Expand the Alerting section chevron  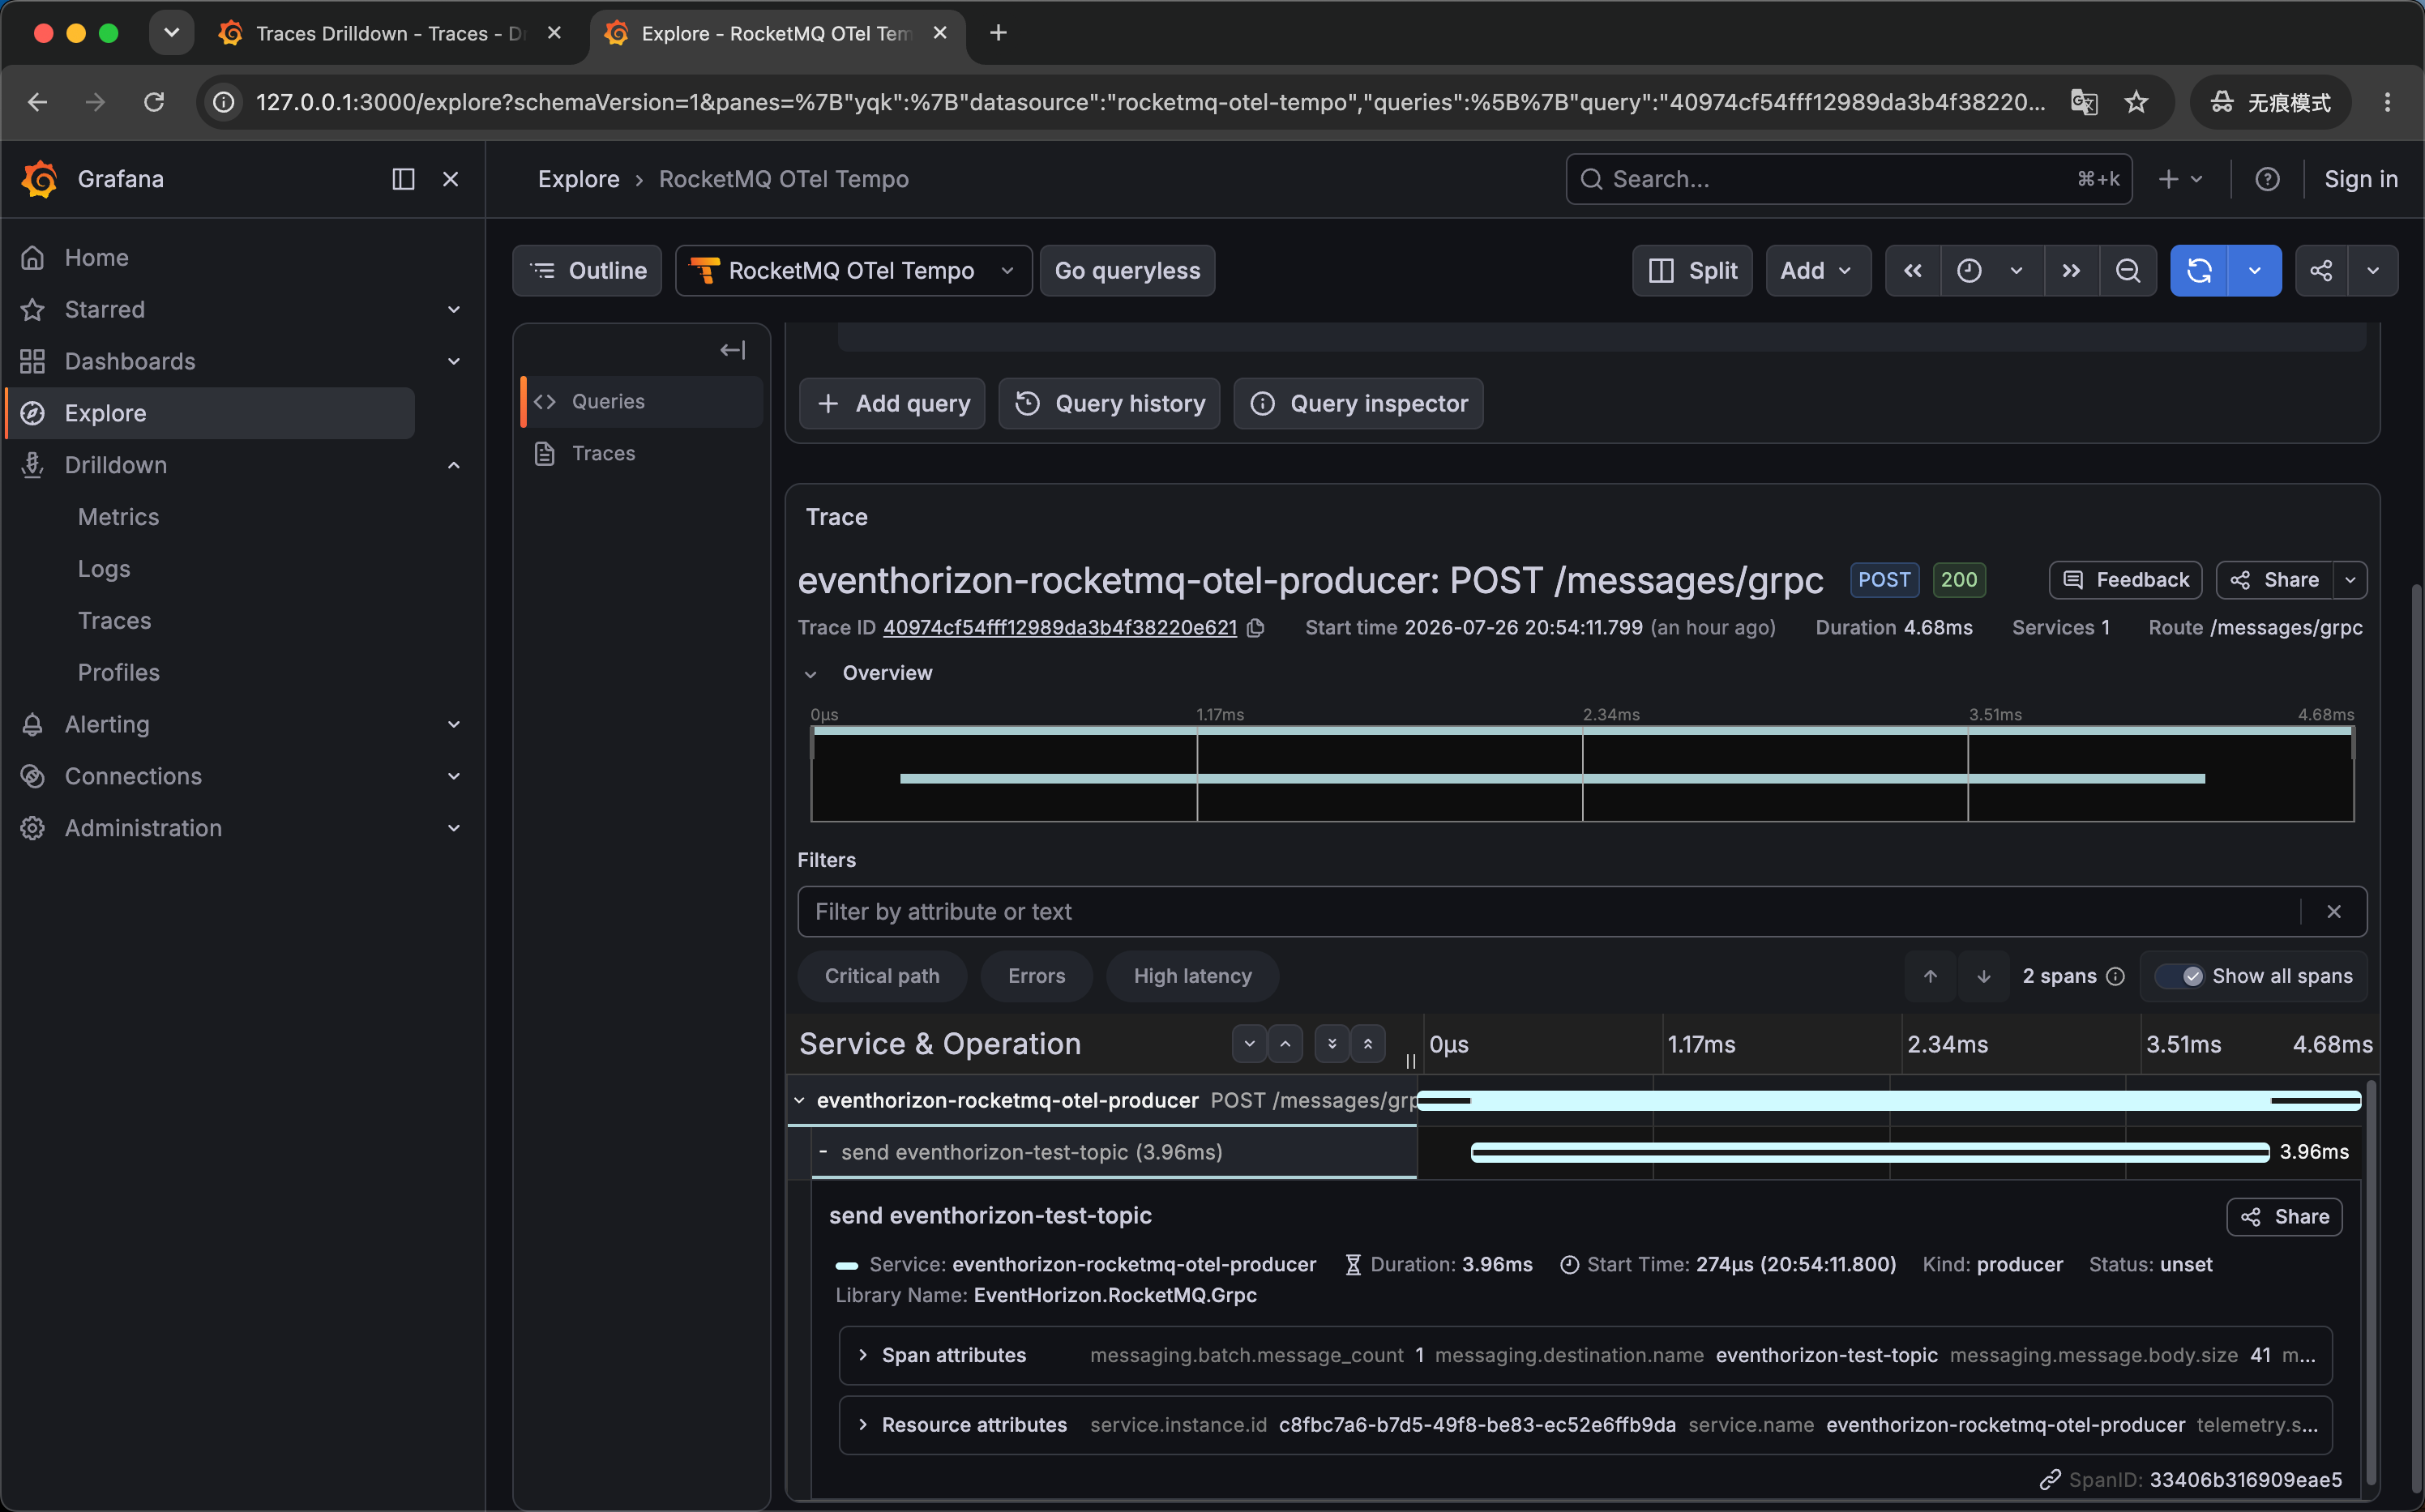point(454,725)
